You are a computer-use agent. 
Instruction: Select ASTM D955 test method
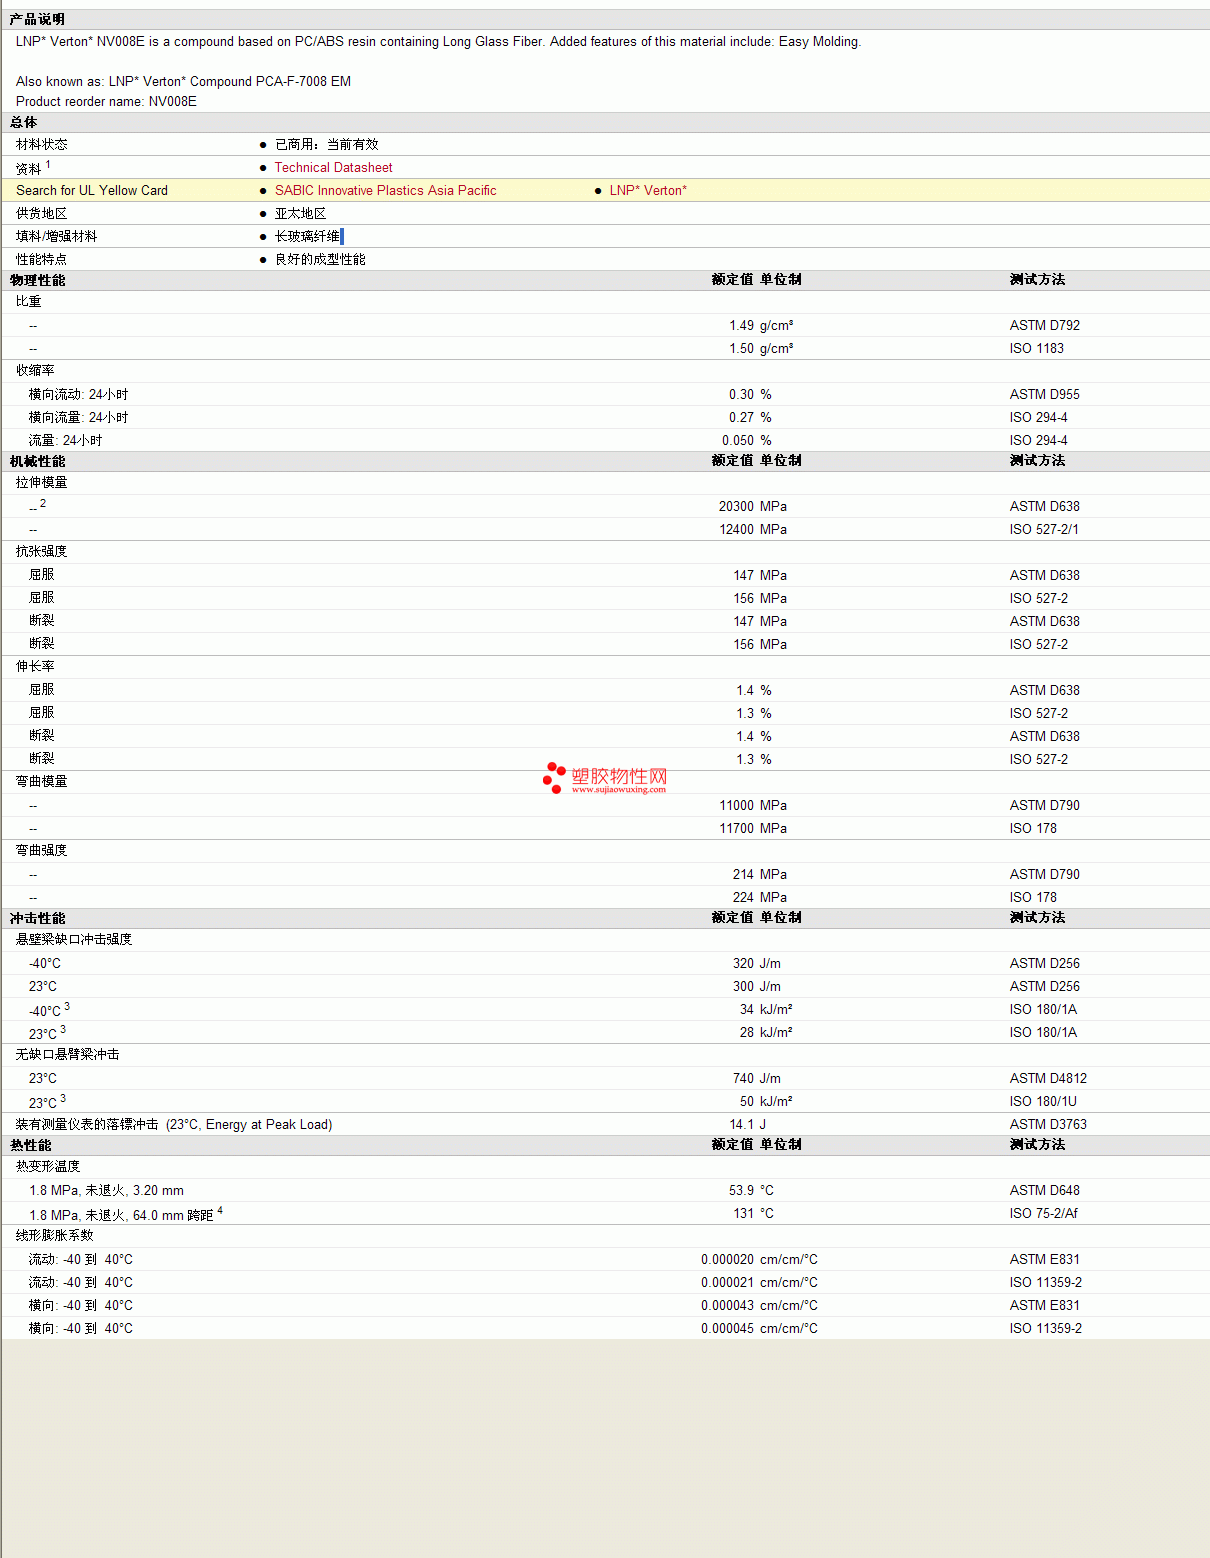(x=1044, y=394)
